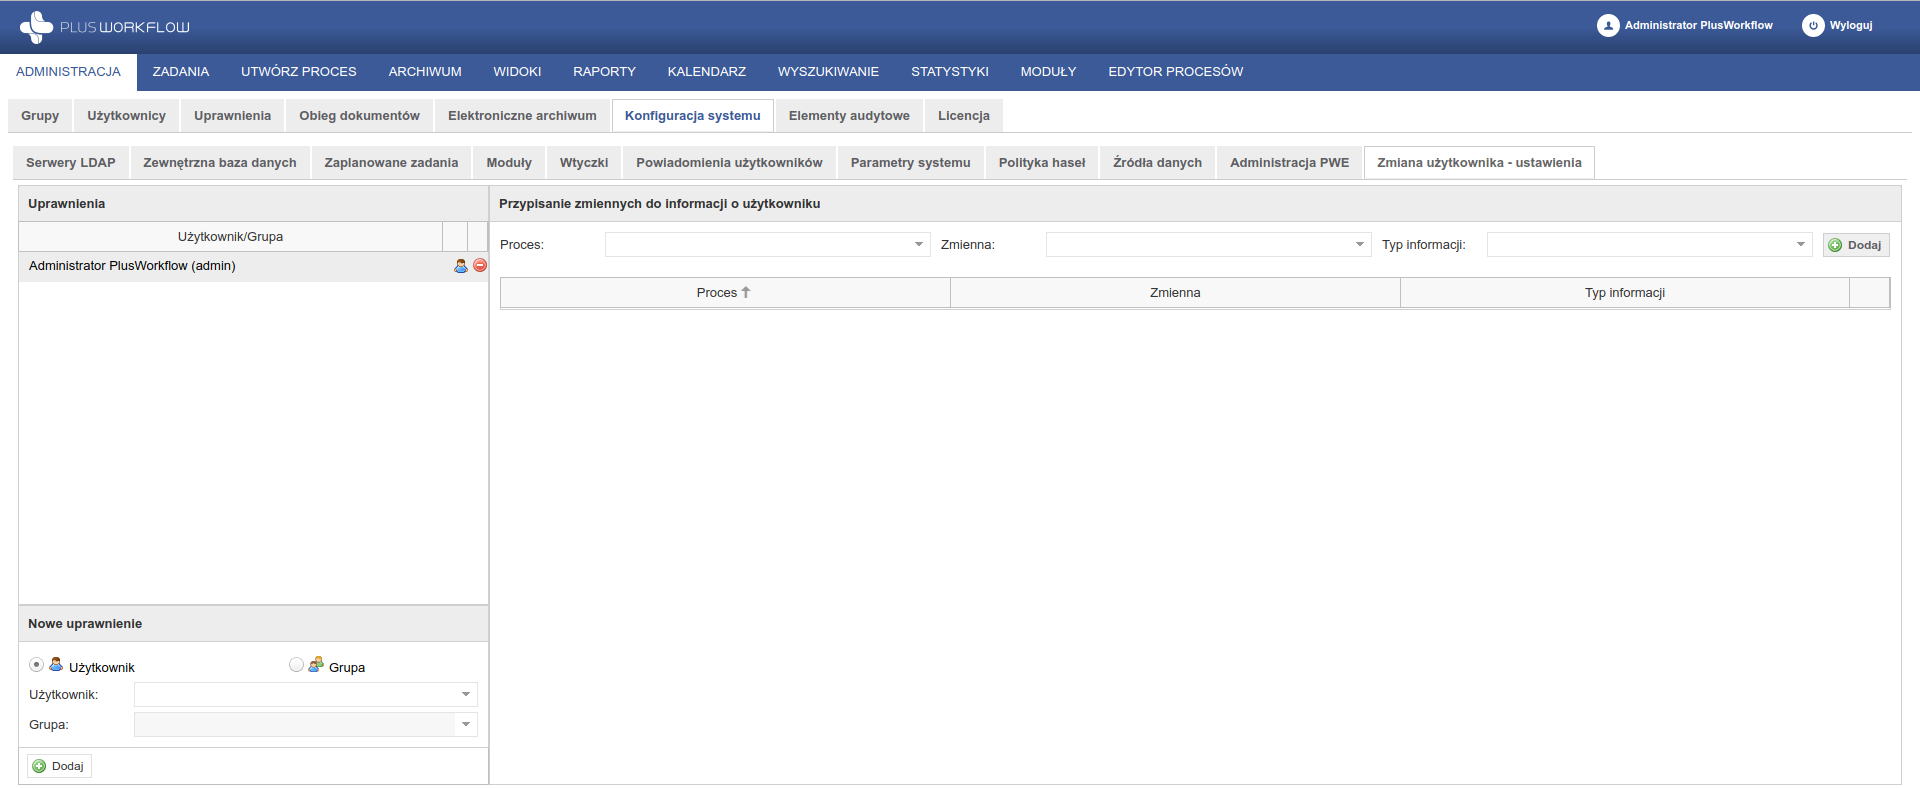This screenshot has width=1920, height=788.
Task: Expand the Użytkownik combo box
Action: pos(465,695)
